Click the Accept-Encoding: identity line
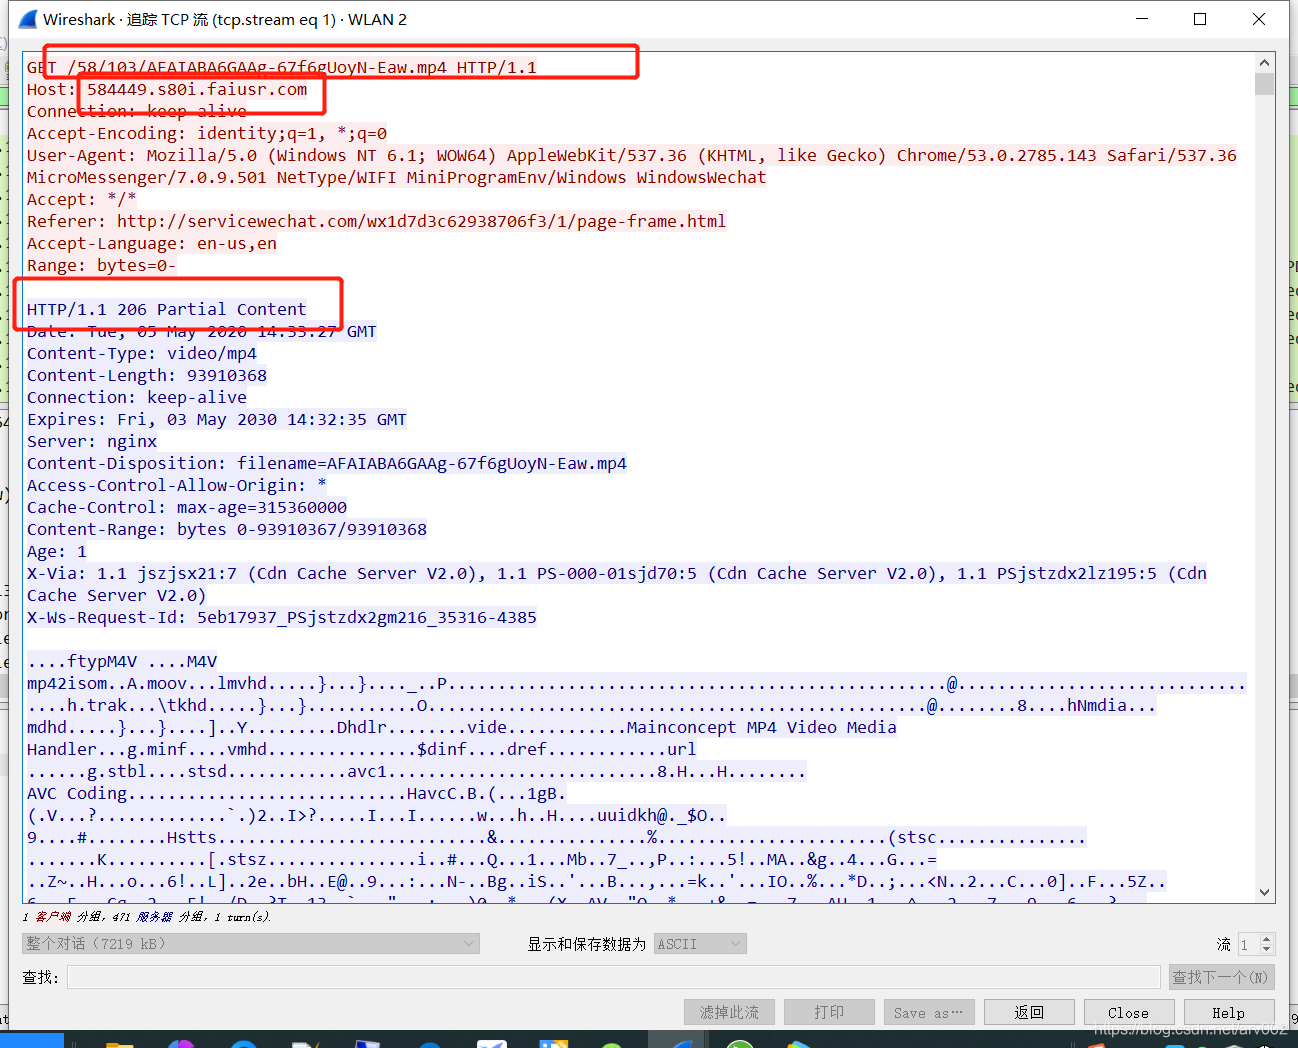This screenshot has width=1298, height=1048. coord(207,133)
